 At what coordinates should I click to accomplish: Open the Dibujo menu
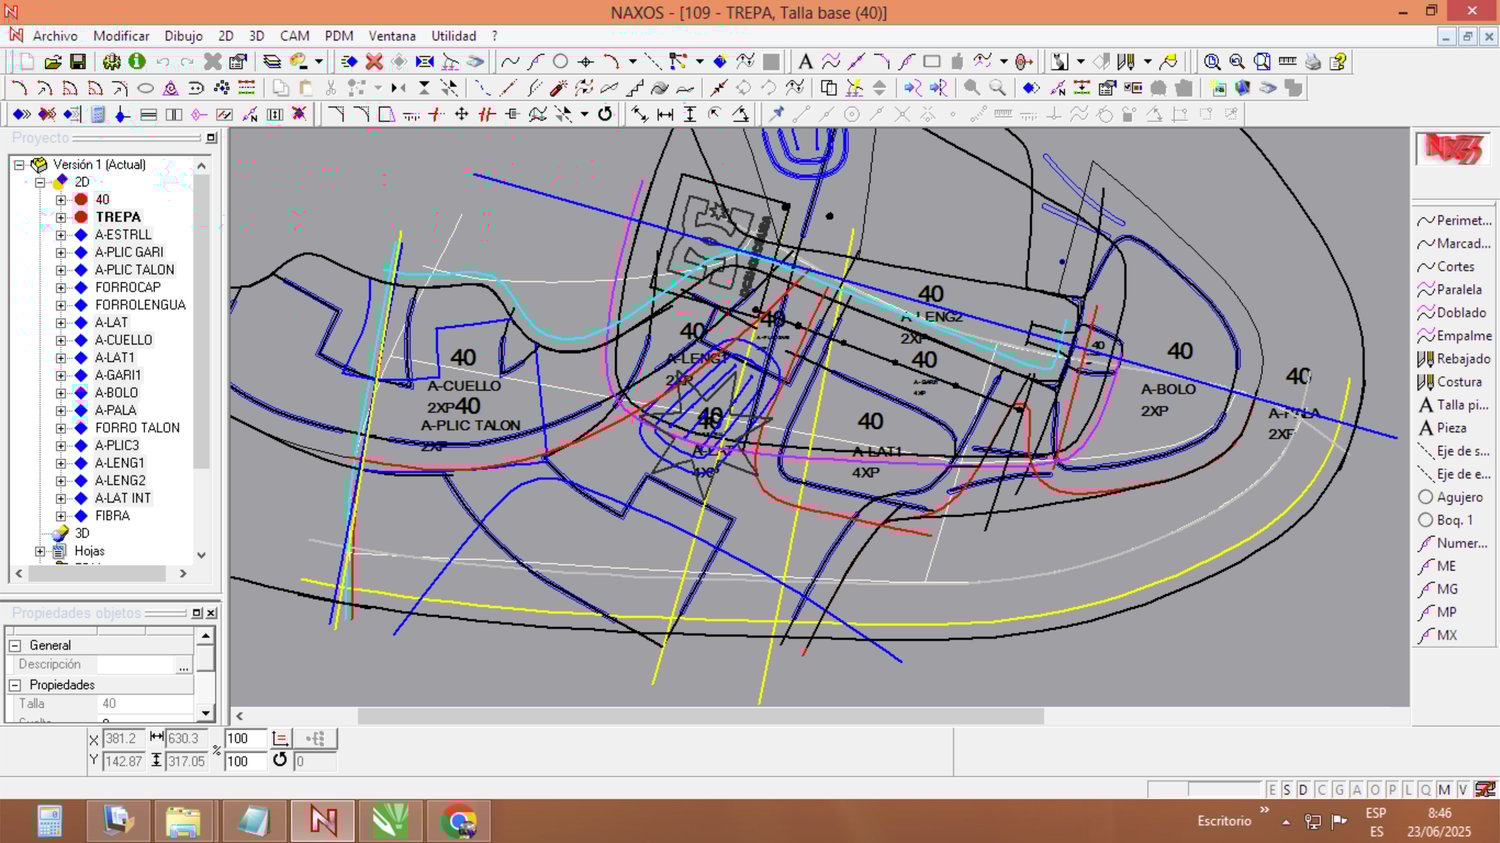pyautogui.click(x=183, y=36)
